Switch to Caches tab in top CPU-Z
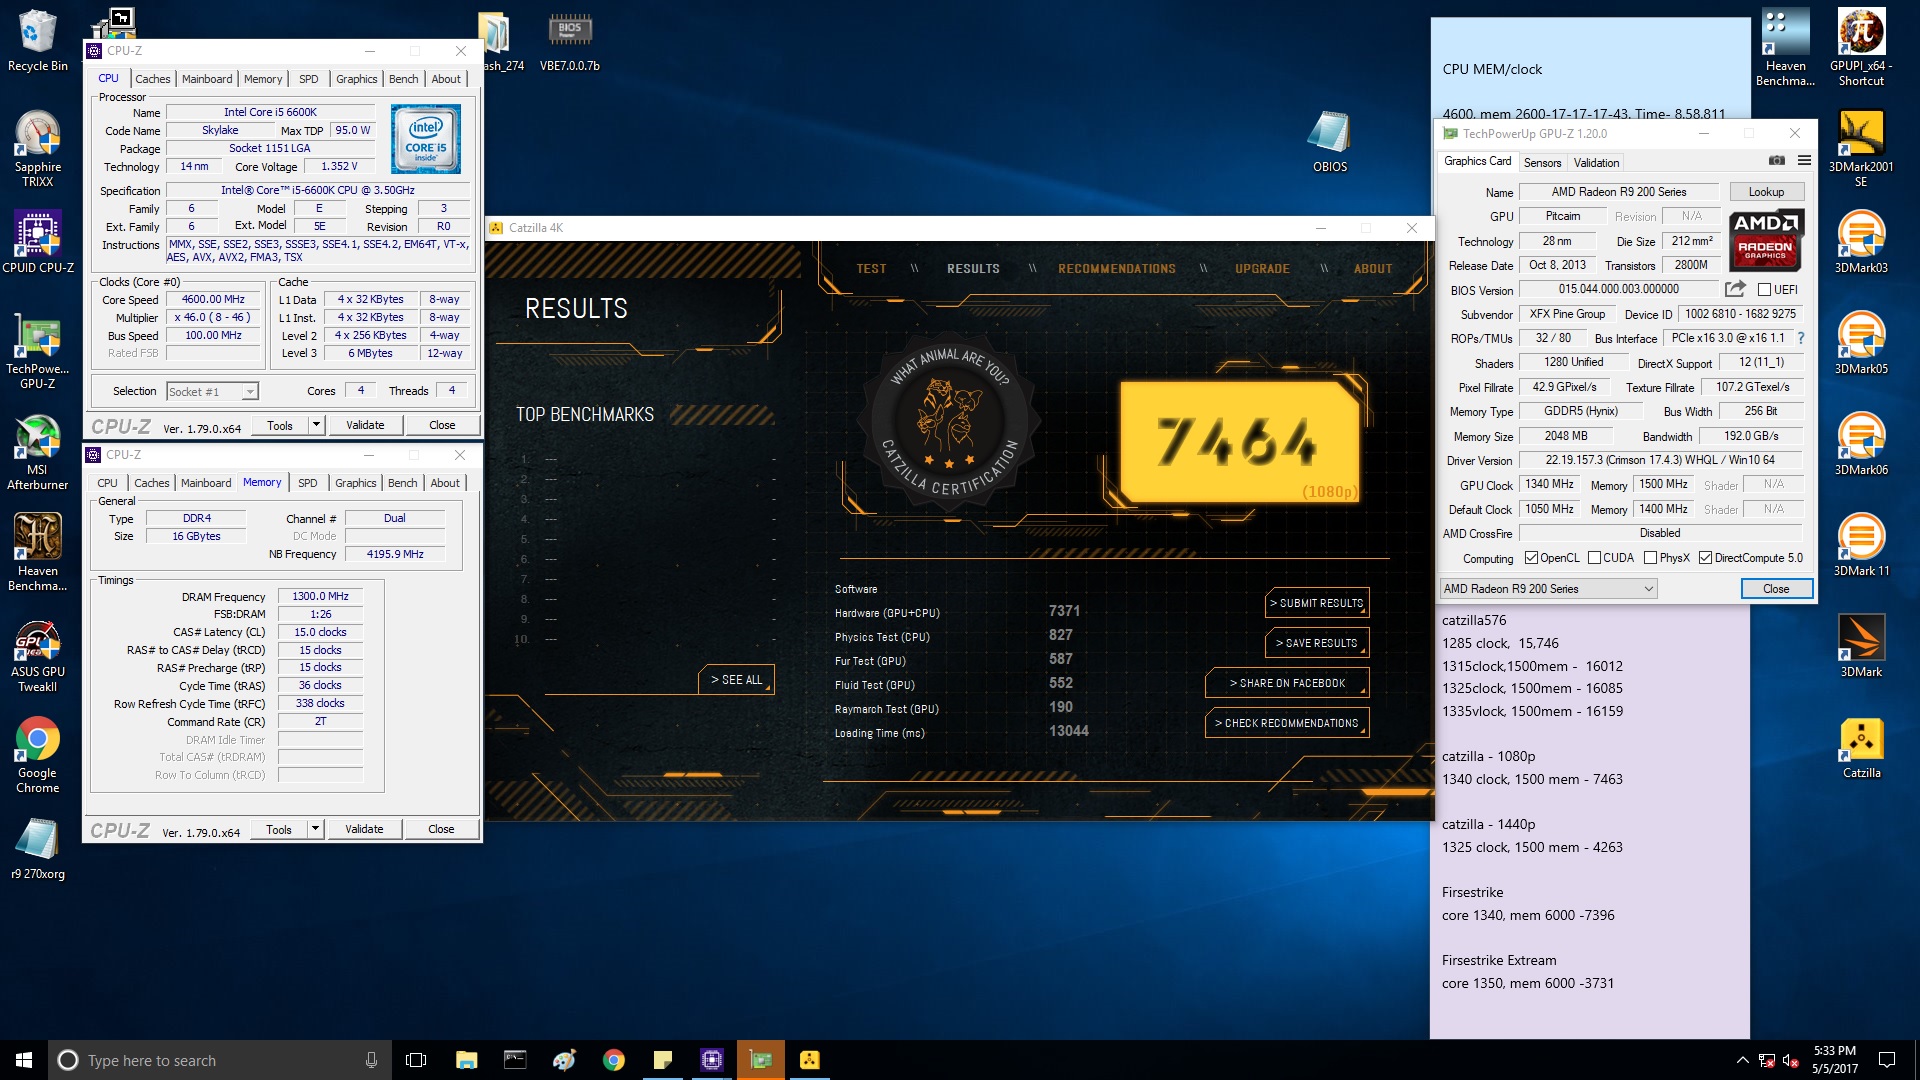Image resolution: width=1920 pixels, height=1080 pixels. (153, 79)
